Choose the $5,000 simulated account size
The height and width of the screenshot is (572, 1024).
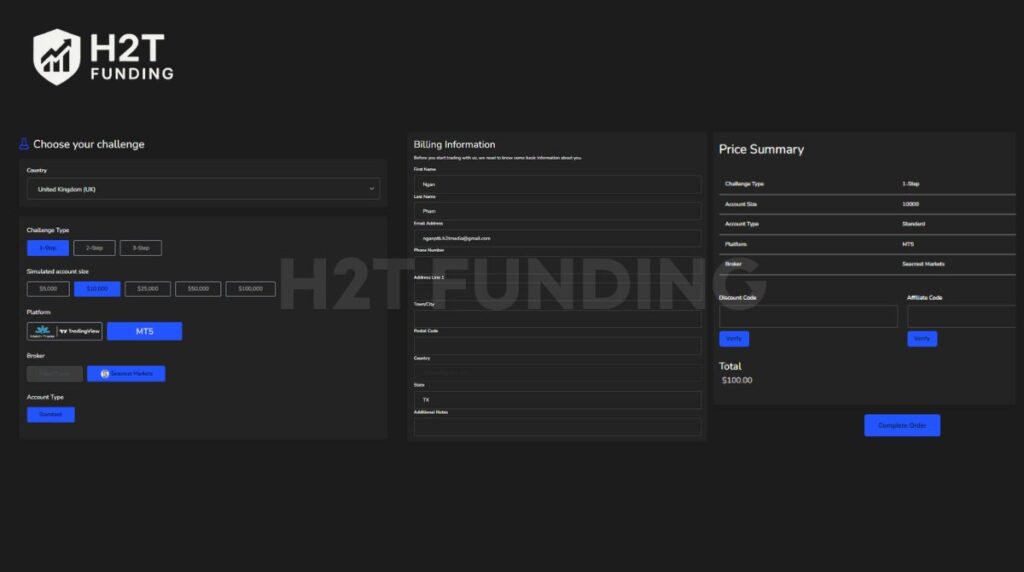coord(48,289)
